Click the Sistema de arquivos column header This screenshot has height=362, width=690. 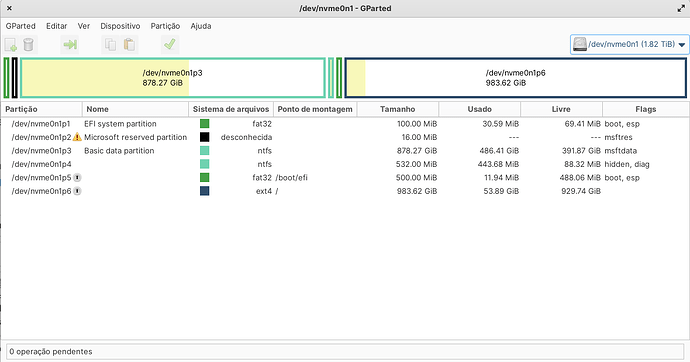click(x=231, y=109)
